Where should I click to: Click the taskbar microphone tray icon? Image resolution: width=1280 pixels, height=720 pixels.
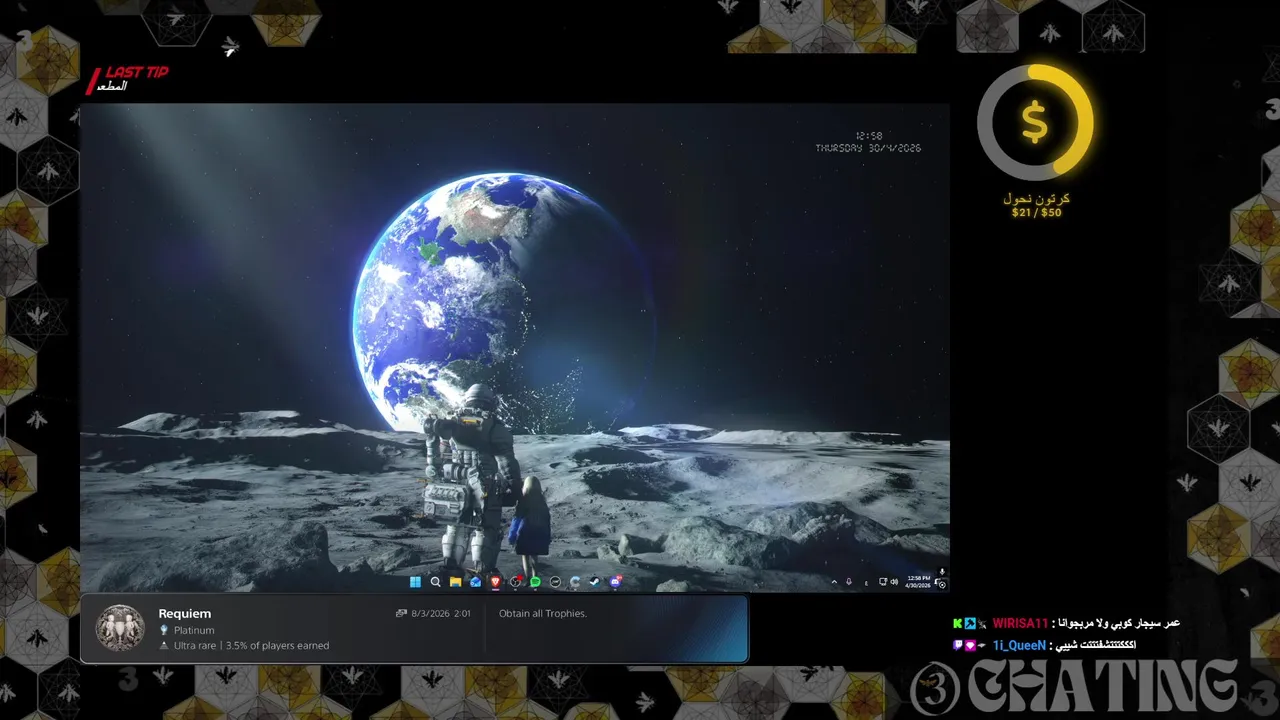click(x=849, y=582)
